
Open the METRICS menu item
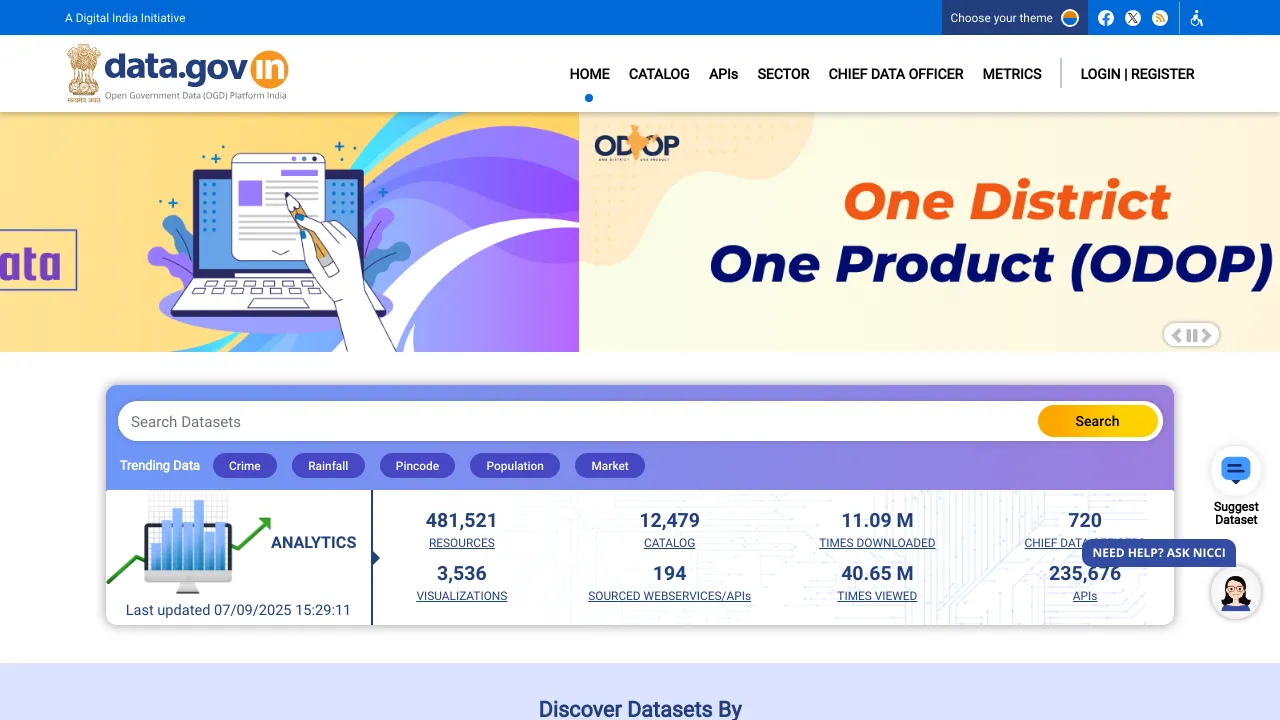(1012, 74)
